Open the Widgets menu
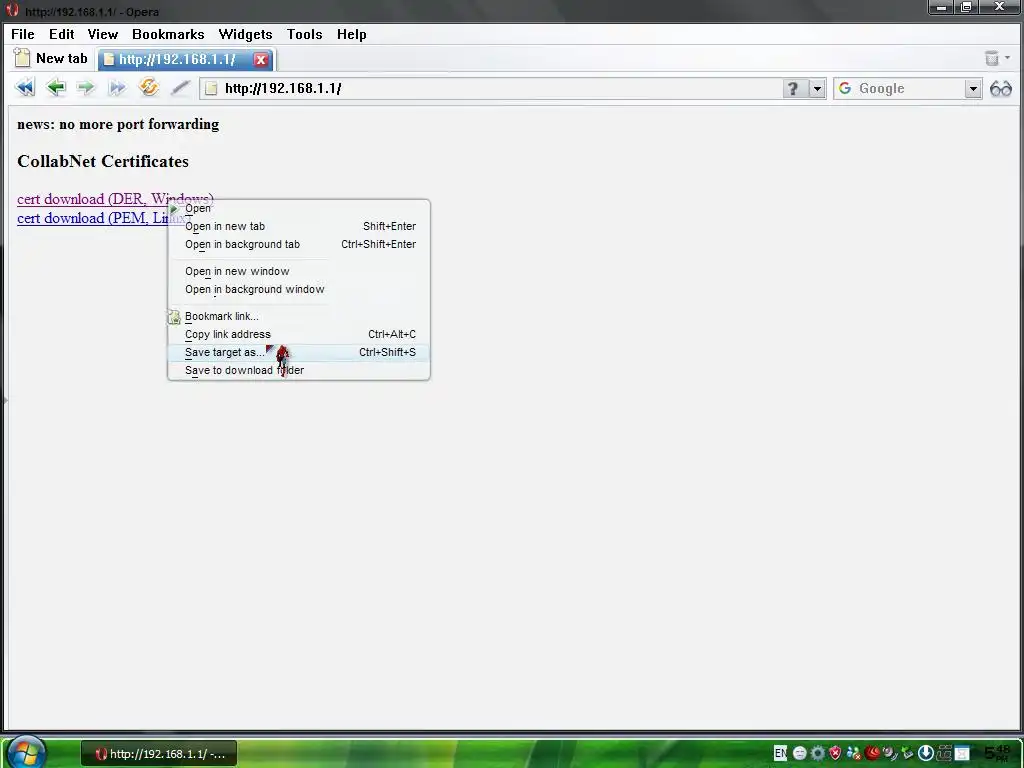 (245, 34)
